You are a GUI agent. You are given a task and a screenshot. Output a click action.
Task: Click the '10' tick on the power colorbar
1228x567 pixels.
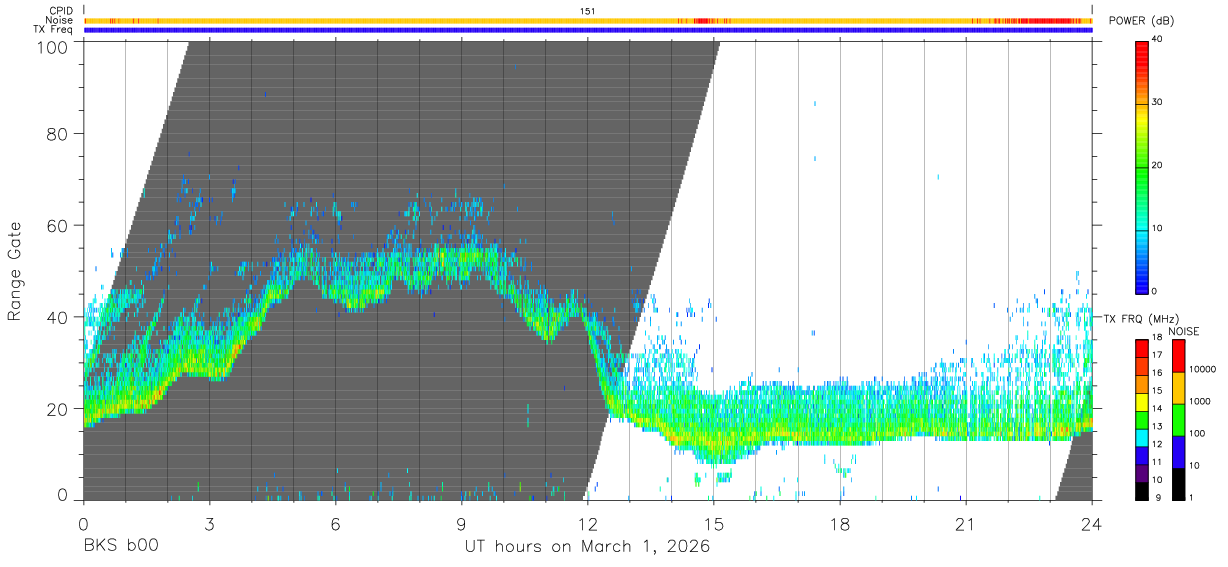(x=1157, y=229)
